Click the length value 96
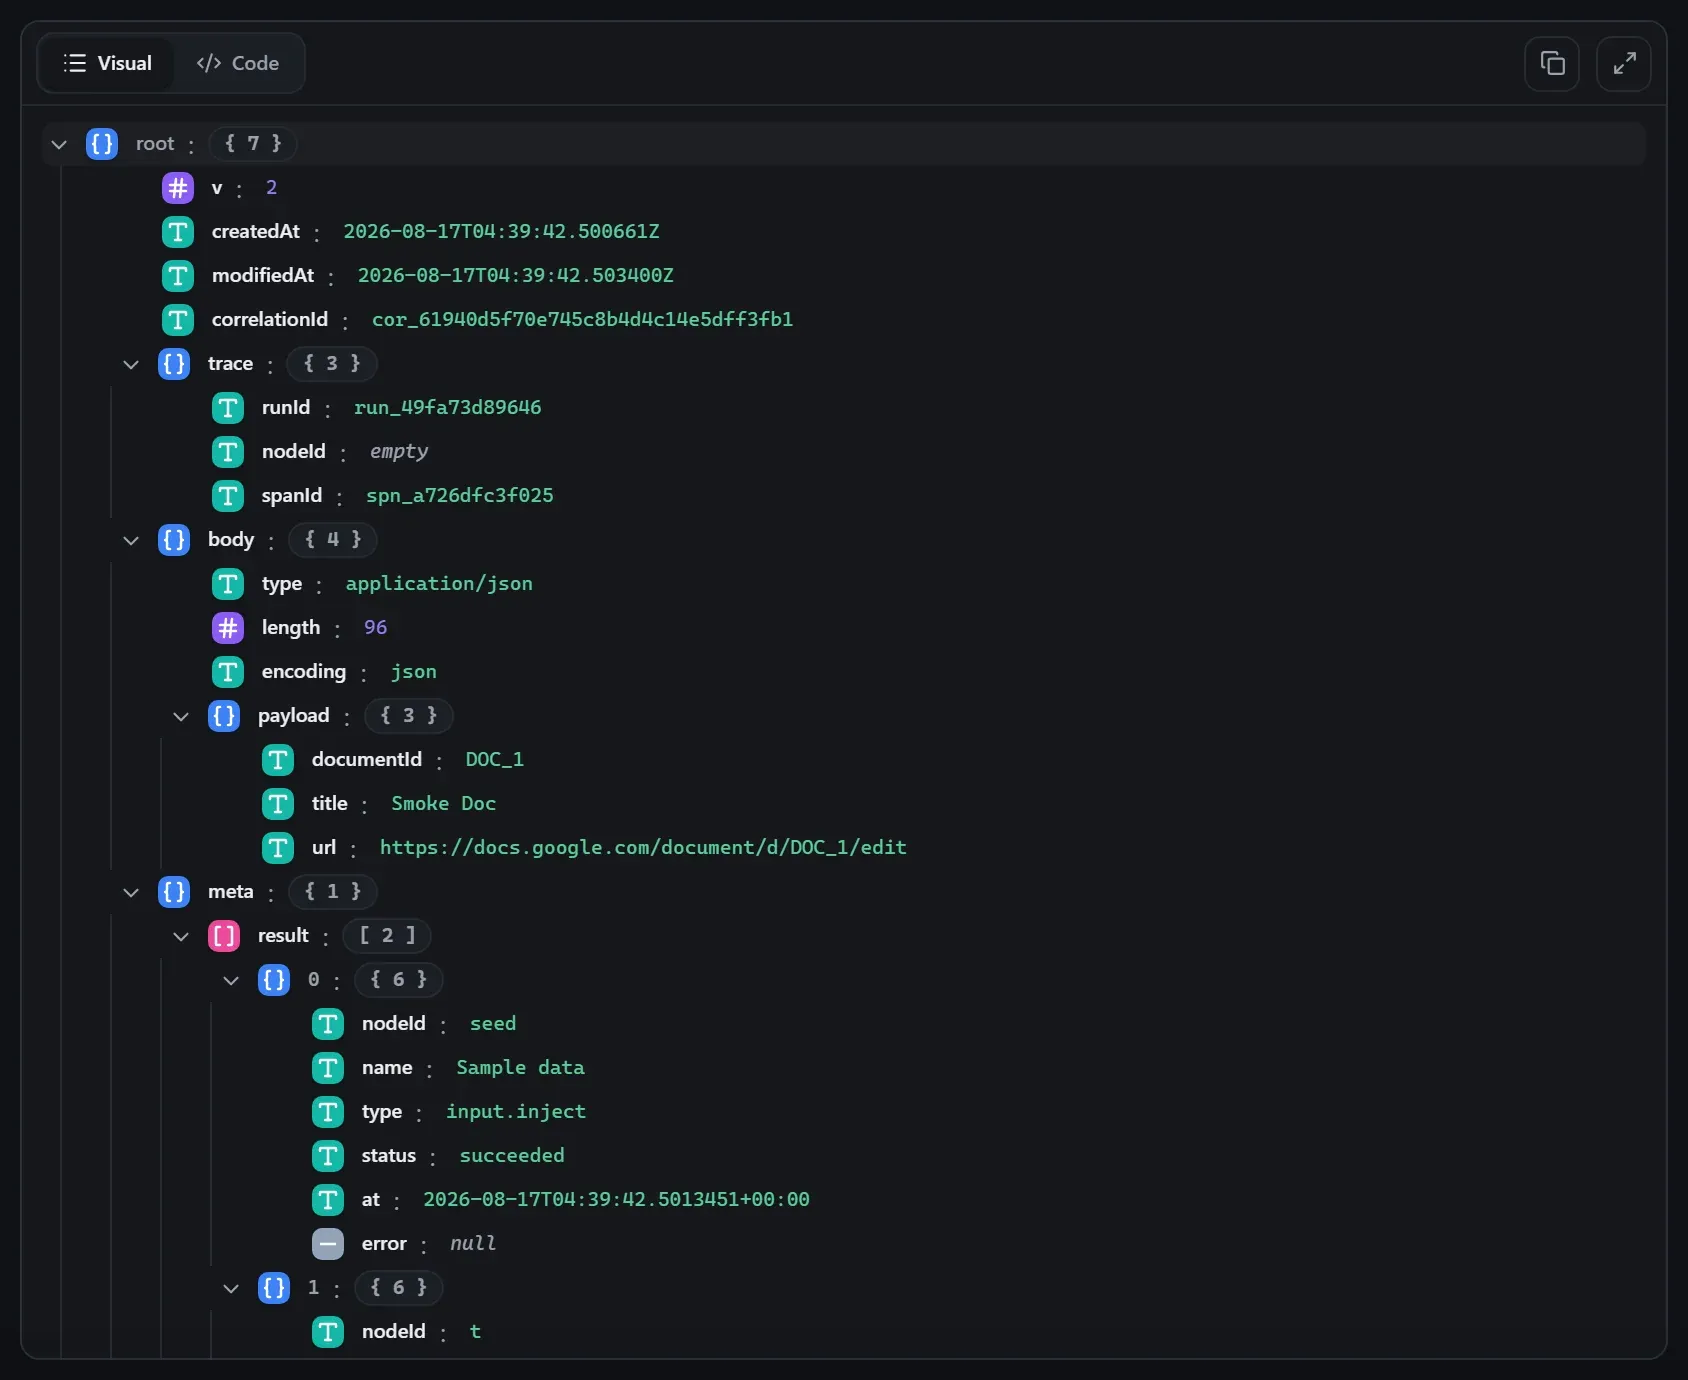Screen dimensions: 1688x1380 (375, 628)
